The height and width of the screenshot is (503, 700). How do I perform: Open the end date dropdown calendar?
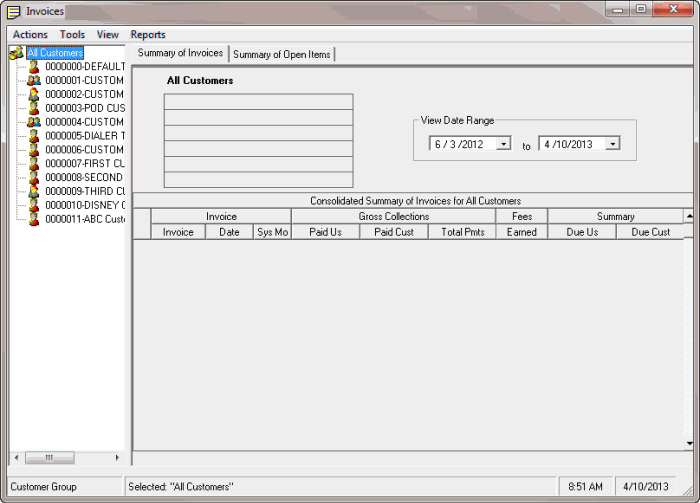pyautogui.click(x=612, y=144)
